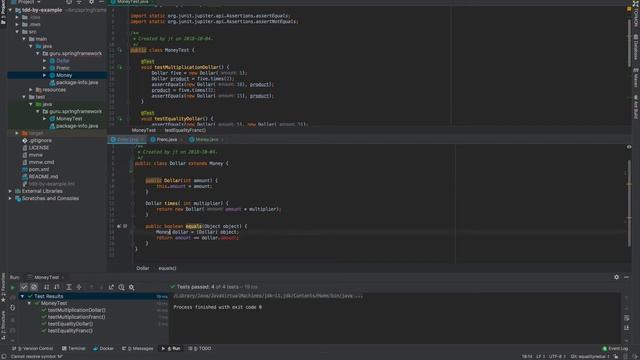Open Project panel settings gear
The height and width of the screenshot is (360, 640).
pos(91,2)
